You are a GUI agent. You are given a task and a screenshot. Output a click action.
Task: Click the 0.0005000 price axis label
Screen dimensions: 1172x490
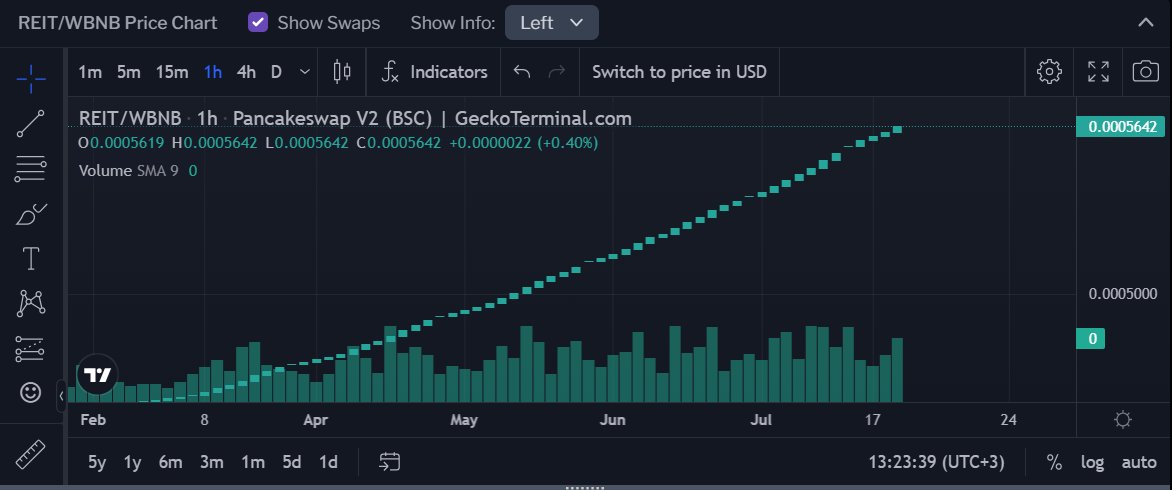[1123, 294]
